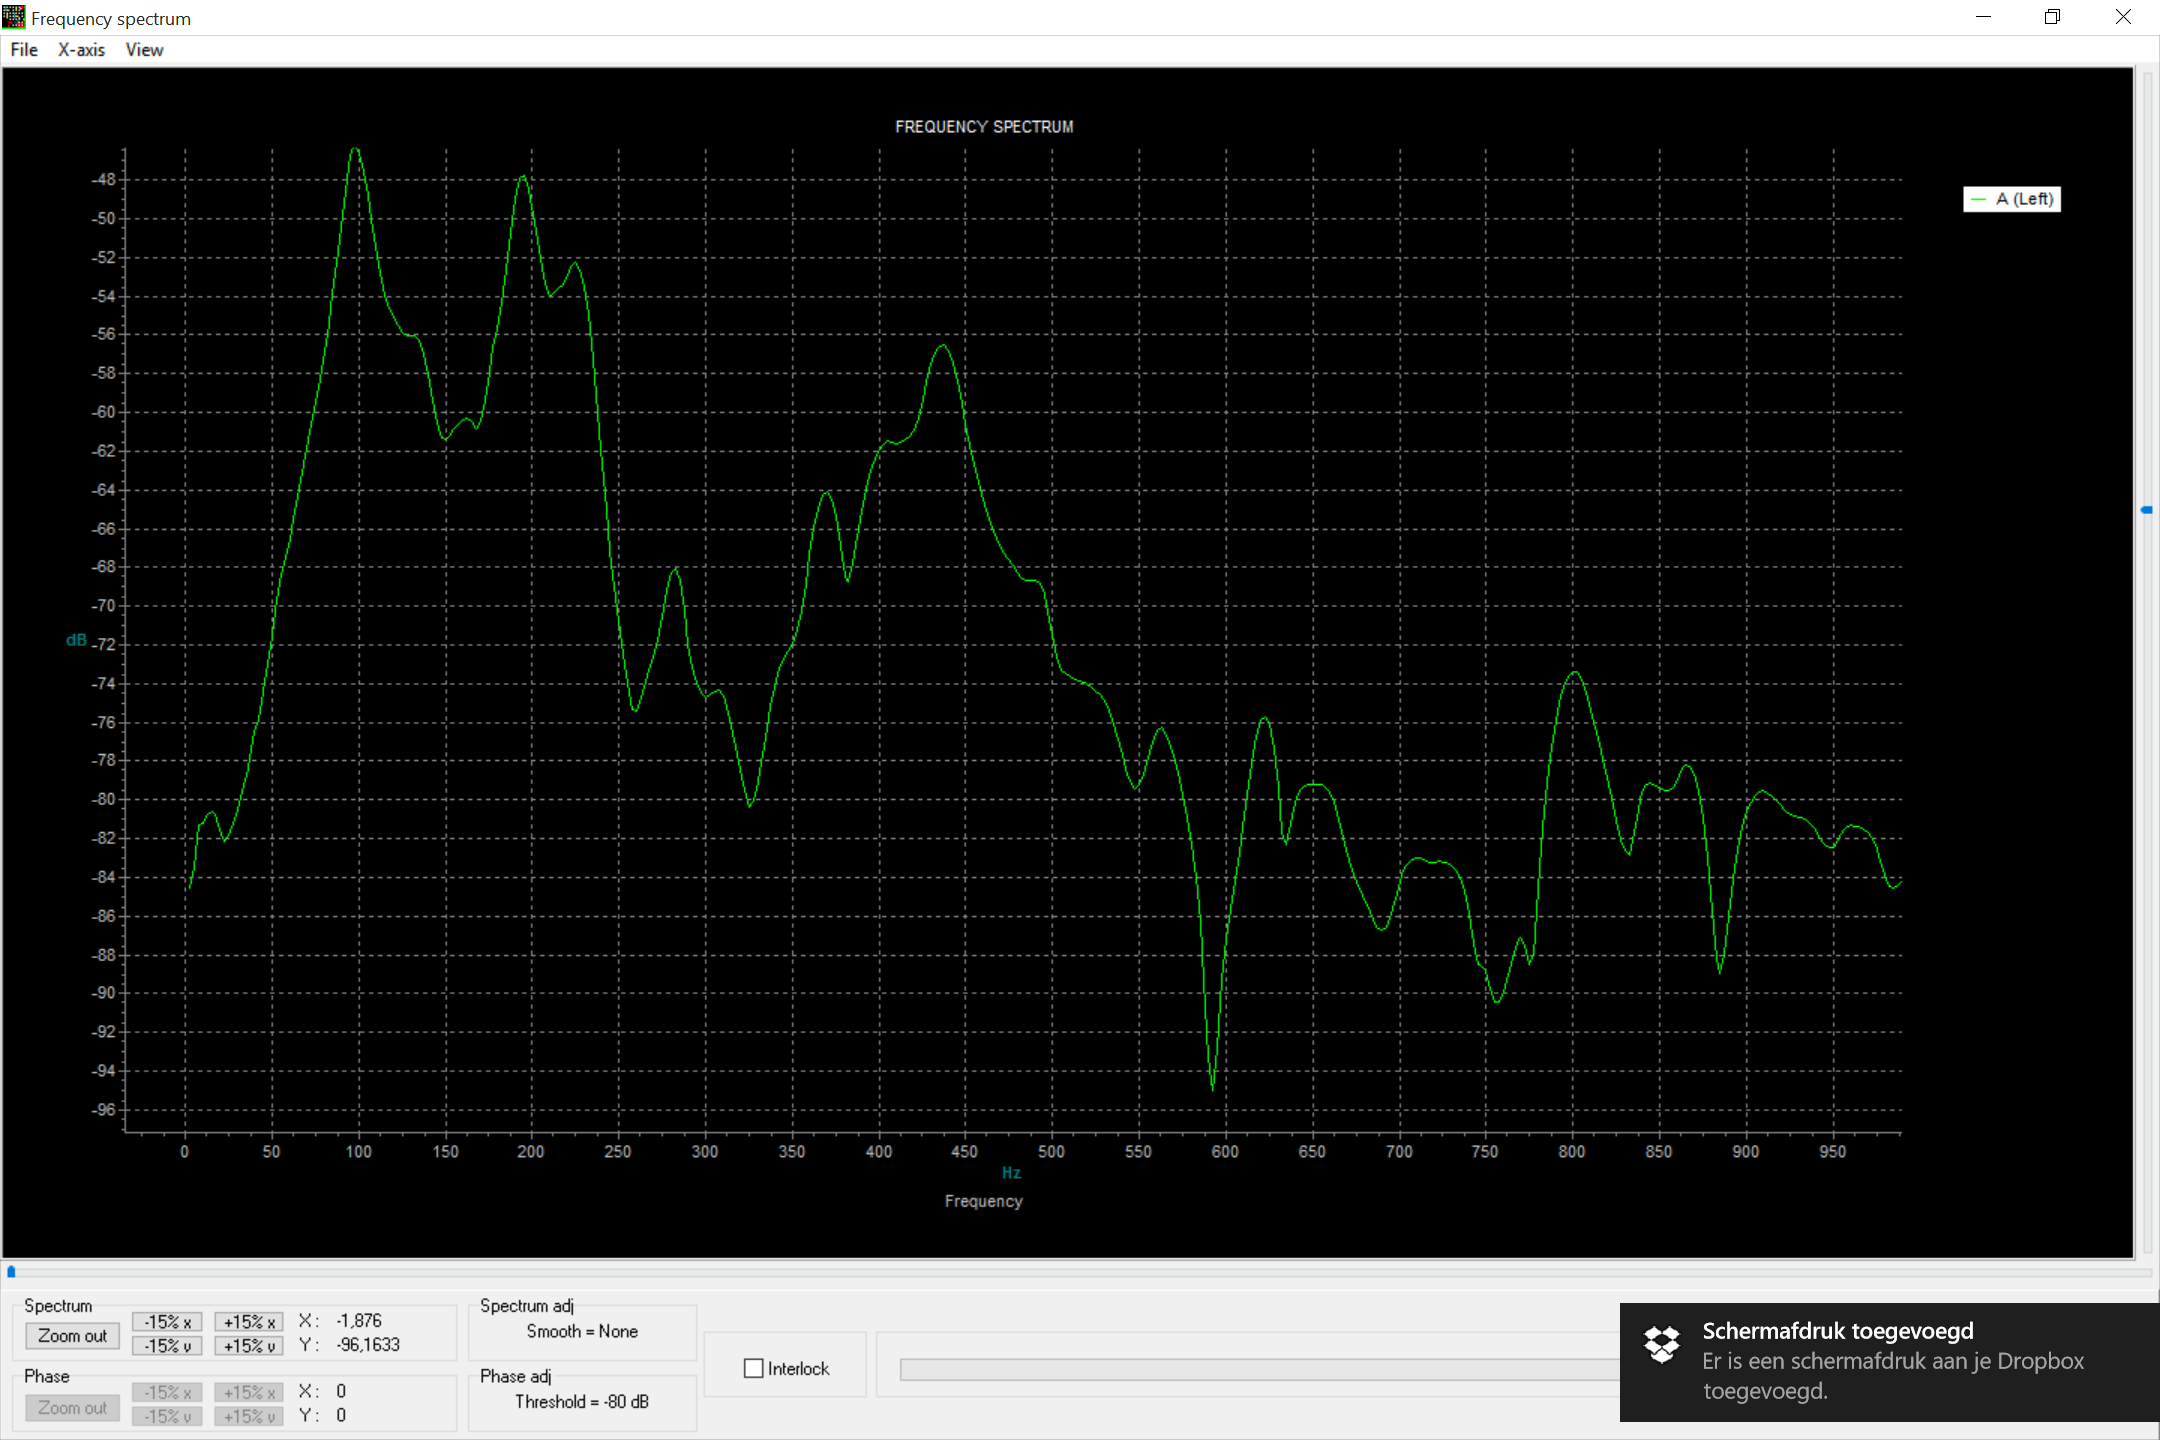Enable the Interlock checkbox
The width and height of the screenshot is (2160, 1440).
(754, 1368)
